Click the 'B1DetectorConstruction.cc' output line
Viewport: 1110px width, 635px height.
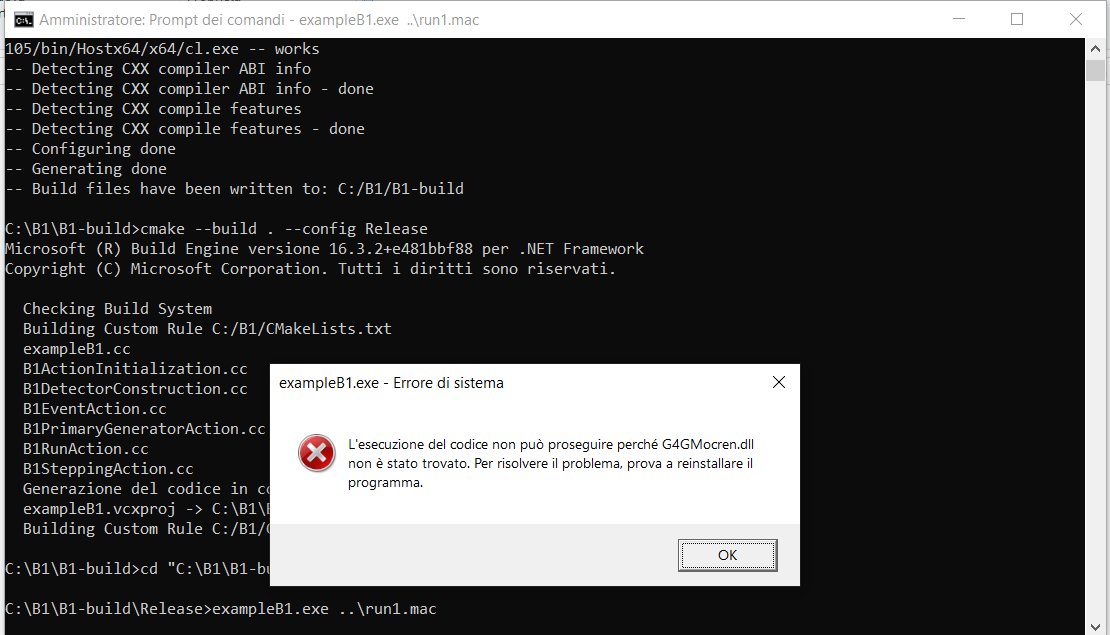tap(135, 389)
